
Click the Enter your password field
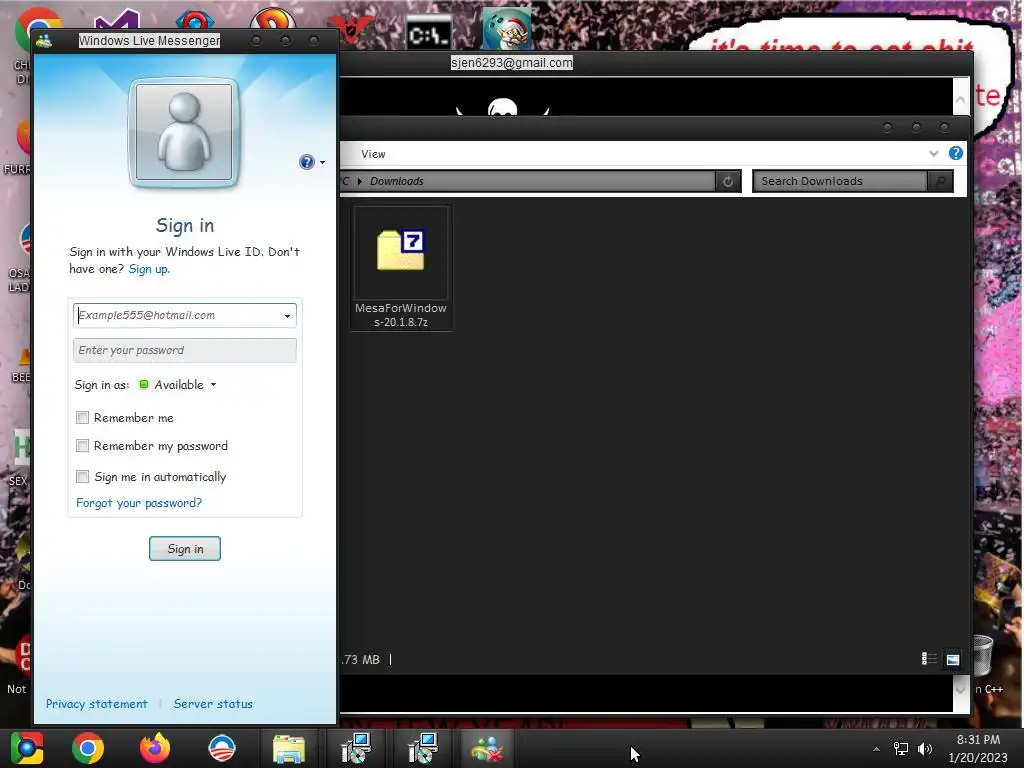click(185, 351)
